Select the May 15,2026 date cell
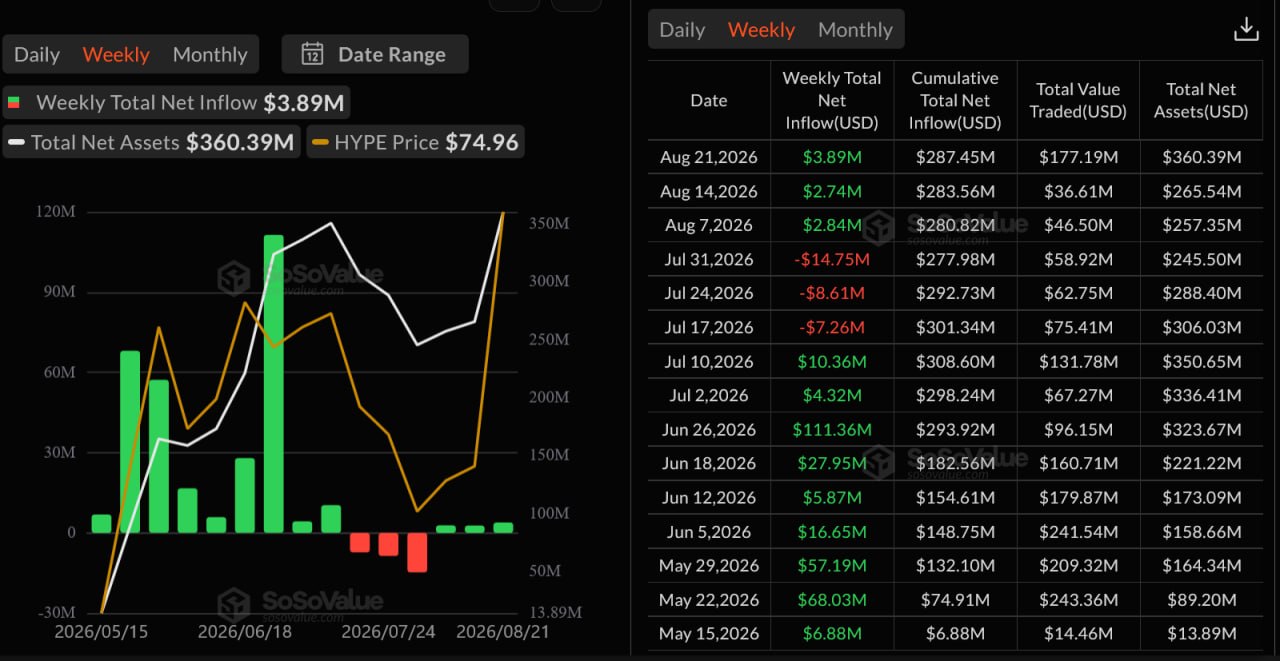 (x=709, y=633)
